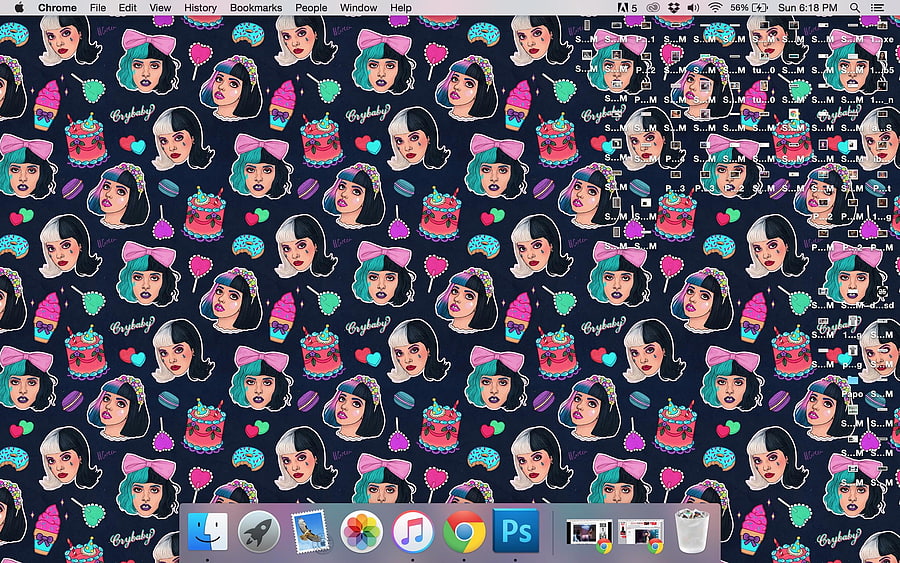900x563 pixels.
Task: Open the Bookmarks menu
Action: pyautogui.click(x=256, y=7)
